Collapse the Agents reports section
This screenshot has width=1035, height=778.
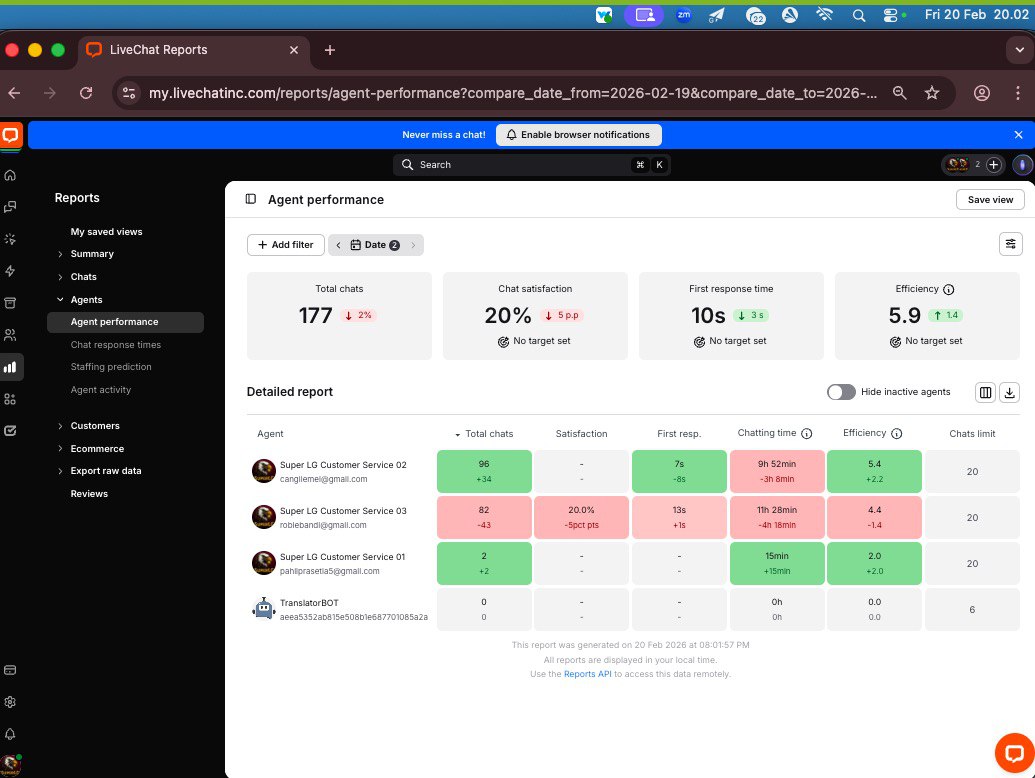tap(60, 300)
